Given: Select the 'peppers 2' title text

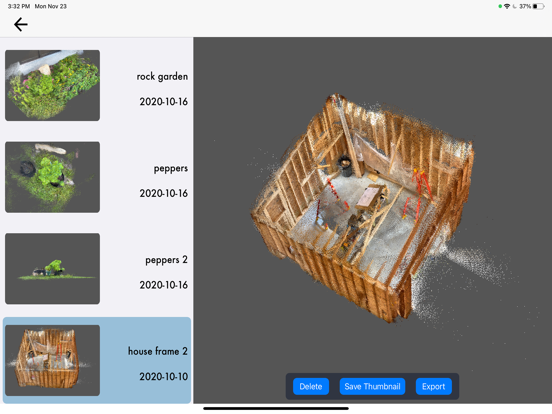Looking at the screenshot, I should click(x=167, y=260).
